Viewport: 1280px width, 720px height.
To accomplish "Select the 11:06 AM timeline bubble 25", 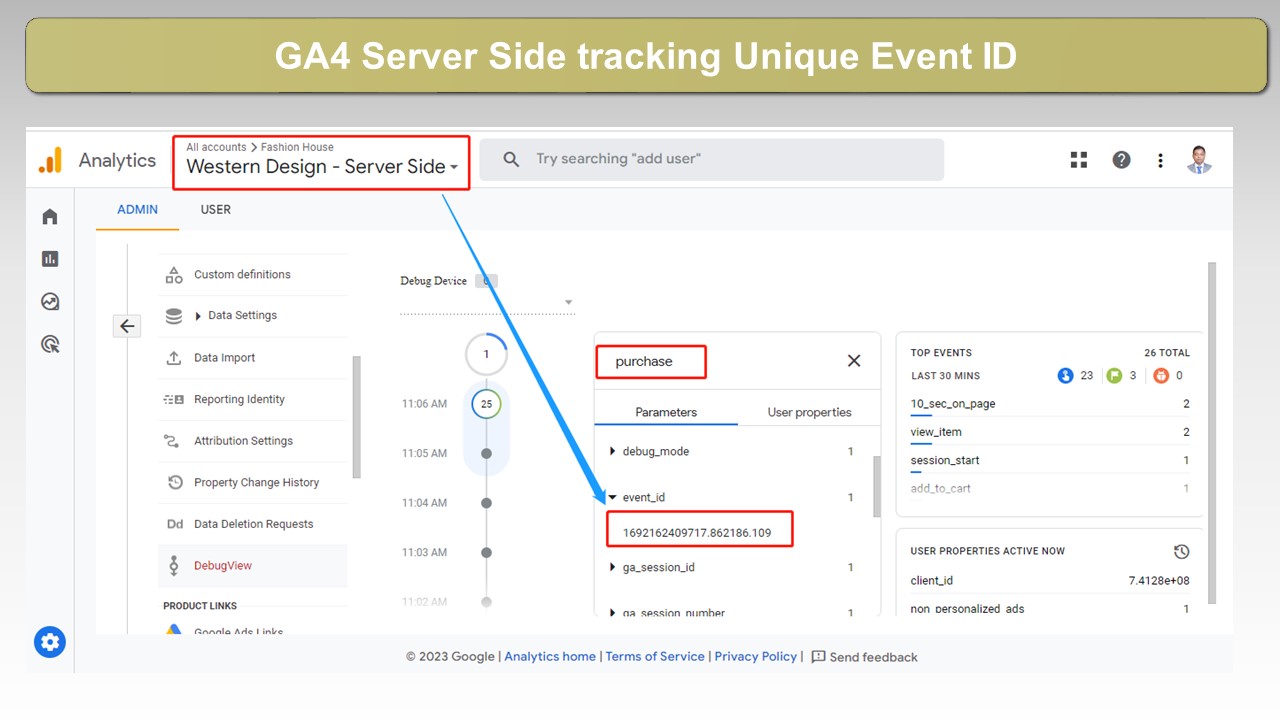I will tap(486, 404).
